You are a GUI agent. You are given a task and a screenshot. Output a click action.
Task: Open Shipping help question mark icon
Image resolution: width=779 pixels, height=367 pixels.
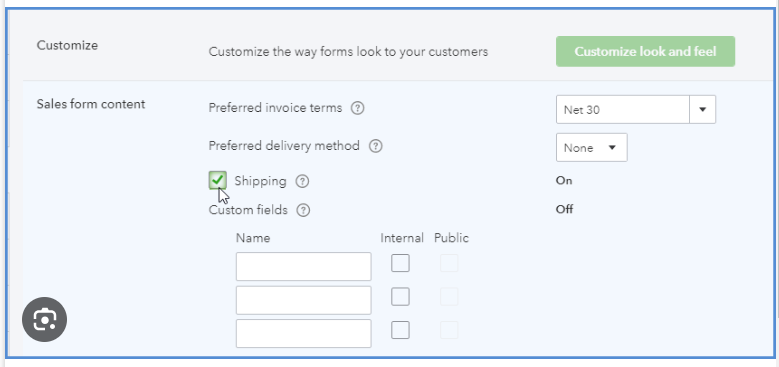(x=302, y=181)
